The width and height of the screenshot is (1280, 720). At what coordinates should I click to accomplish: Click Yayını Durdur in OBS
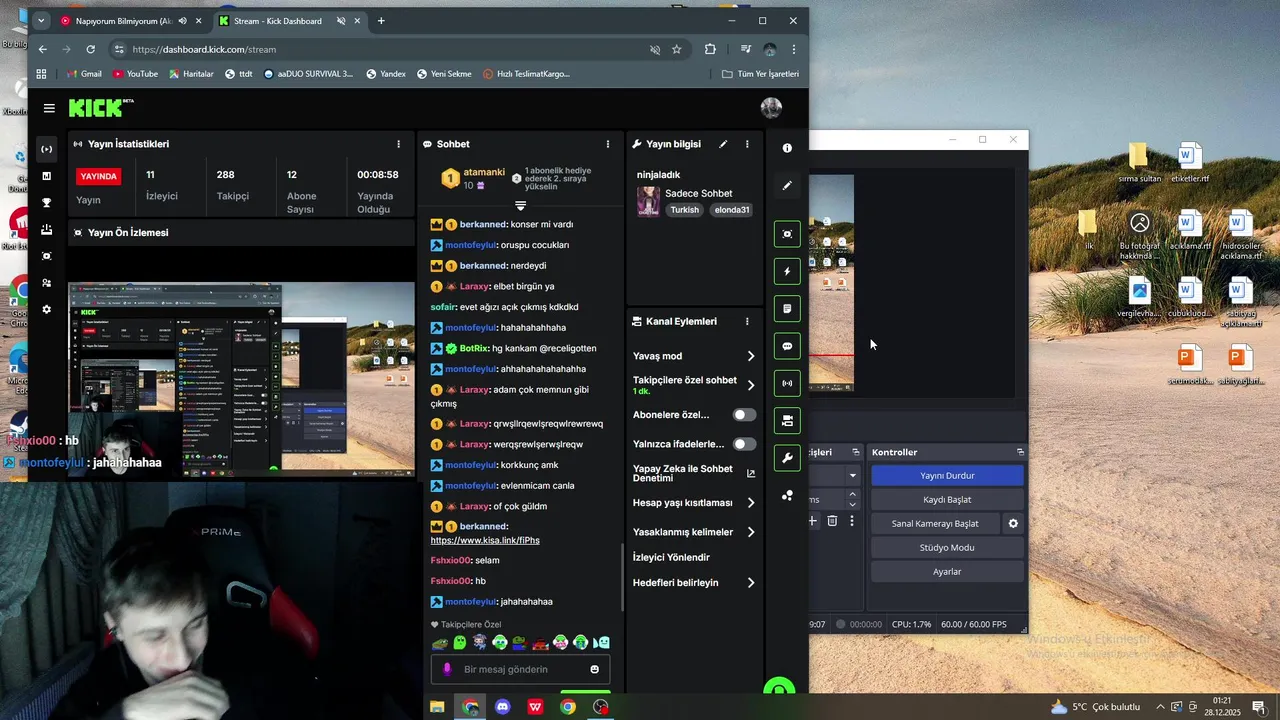tap(947, 475)
